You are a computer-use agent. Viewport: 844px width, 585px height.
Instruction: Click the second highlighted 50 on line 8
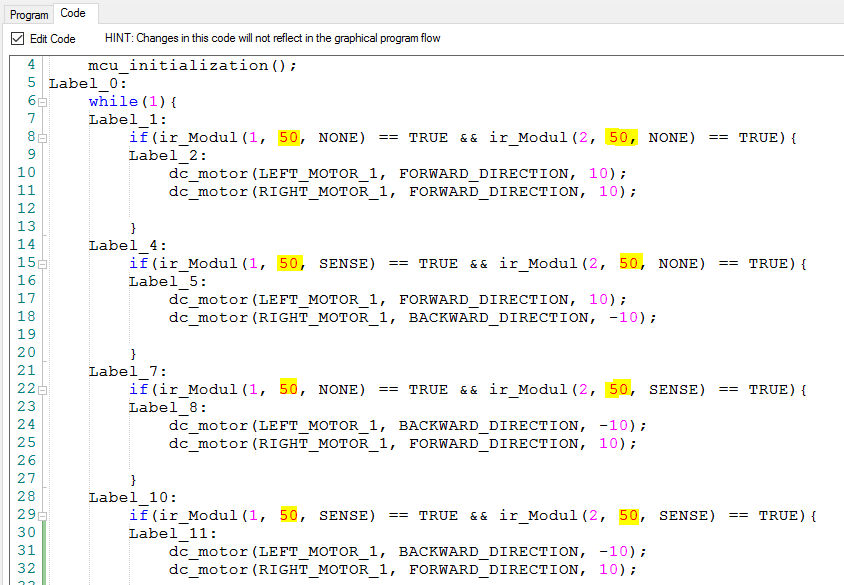tap(619, 138)
